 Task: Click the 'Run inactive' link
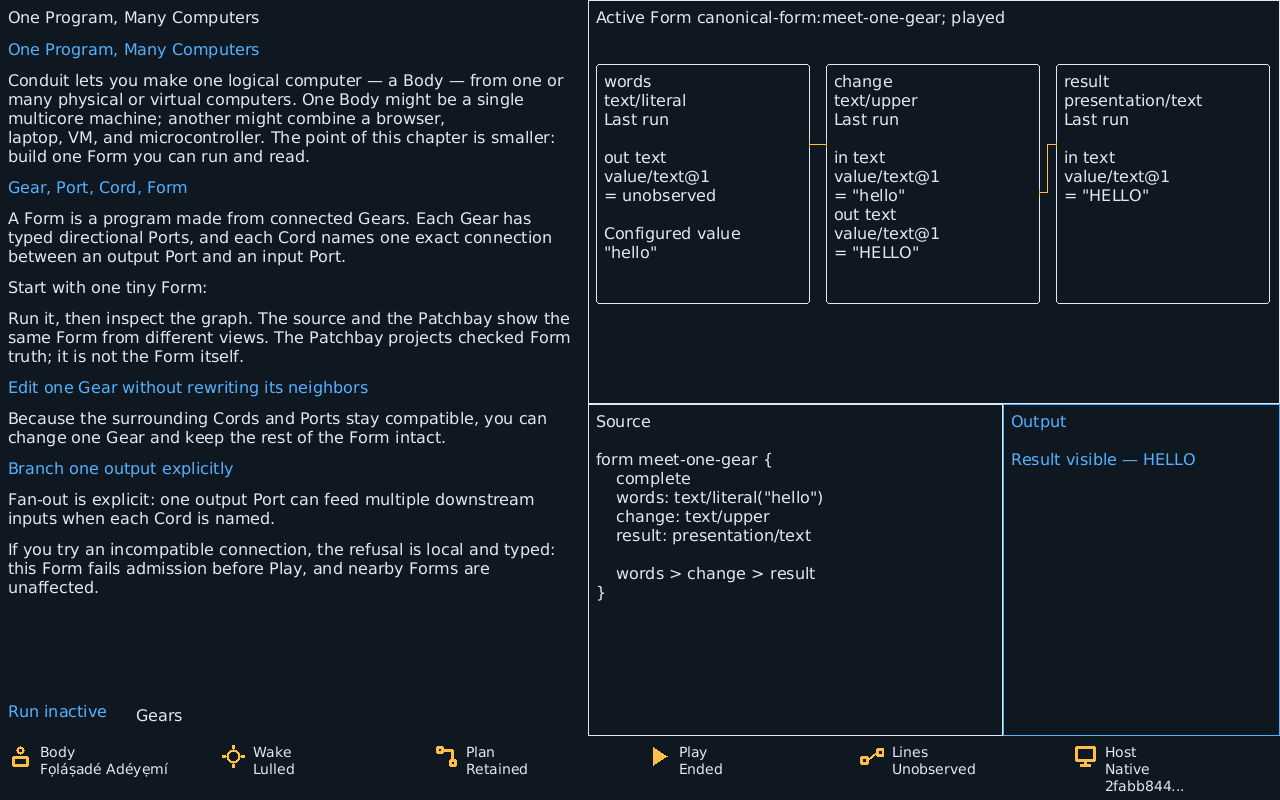57,712
